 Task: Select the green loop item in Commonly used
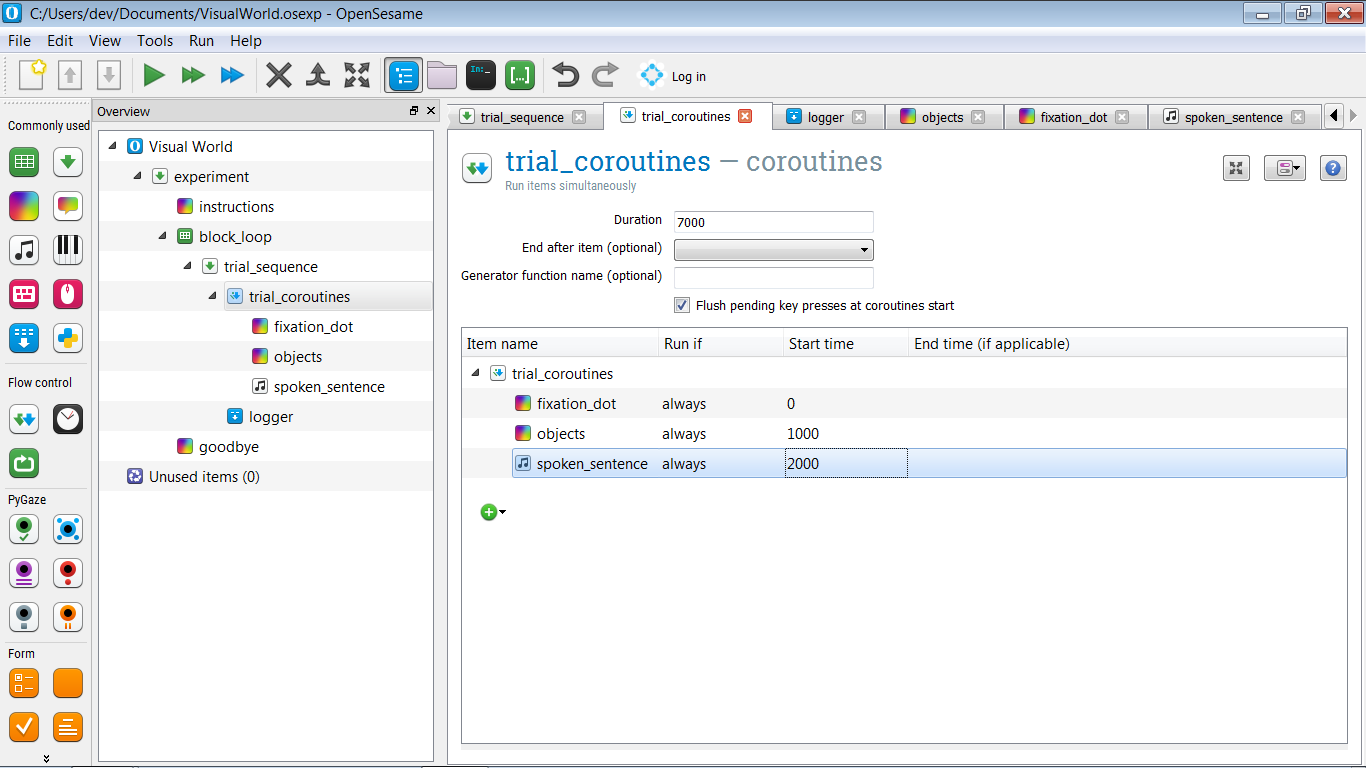point(24,161)
